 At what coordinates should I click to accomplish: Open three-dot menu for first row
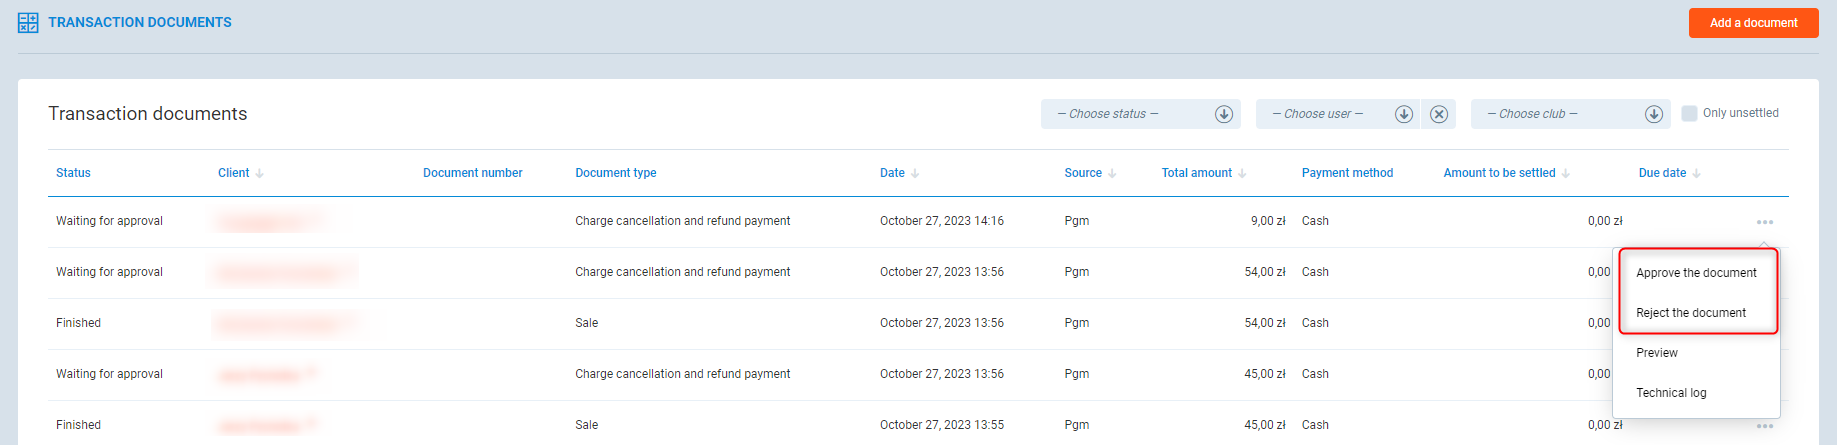[1764, 222]
